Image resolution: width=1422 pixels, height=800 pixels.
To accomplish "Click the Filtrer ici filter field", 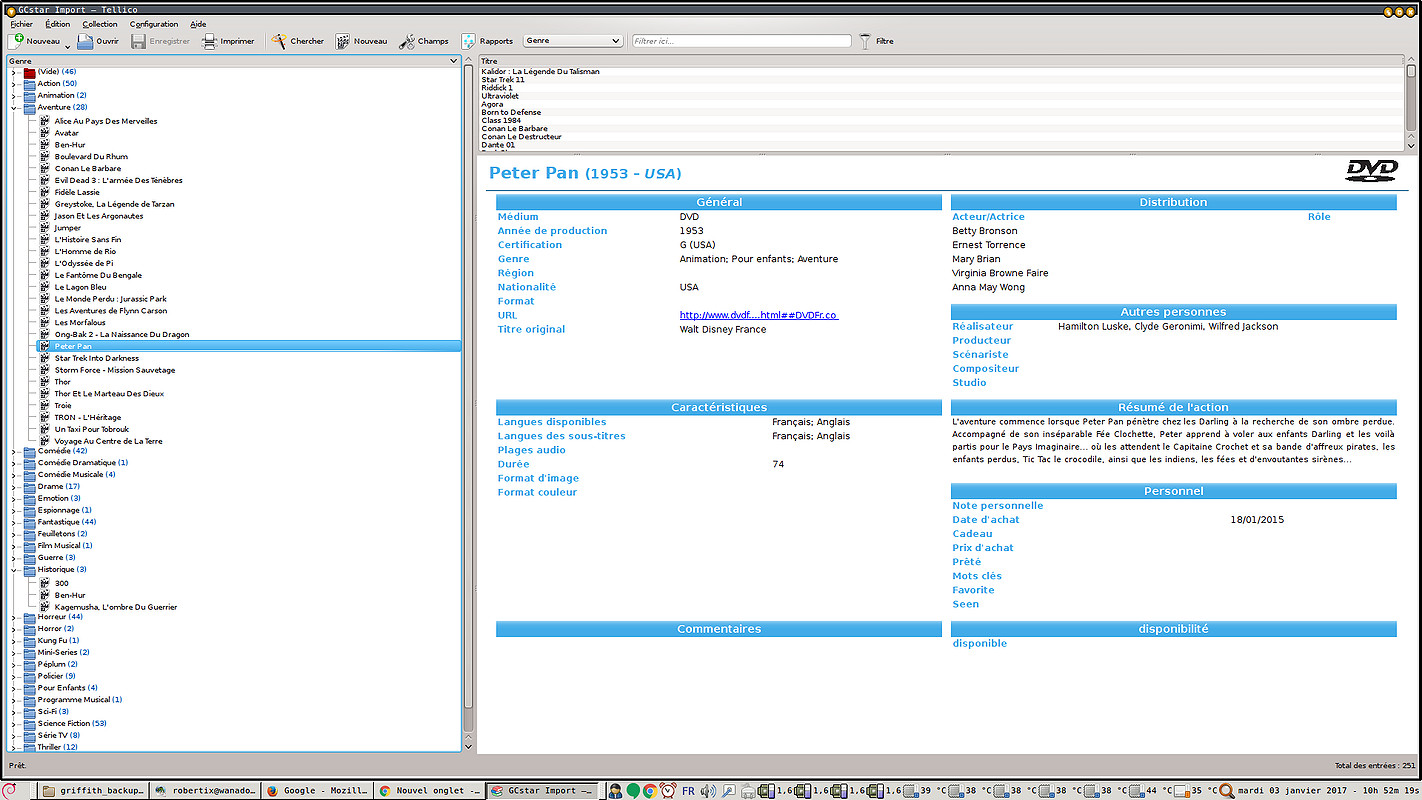I will coord(741,41).
